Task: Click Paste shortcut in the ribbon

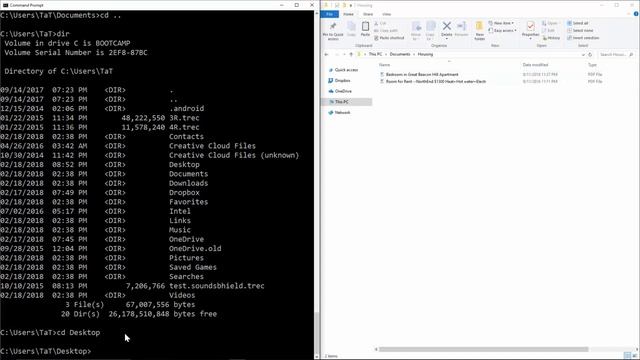Action: tap(389, 38)
